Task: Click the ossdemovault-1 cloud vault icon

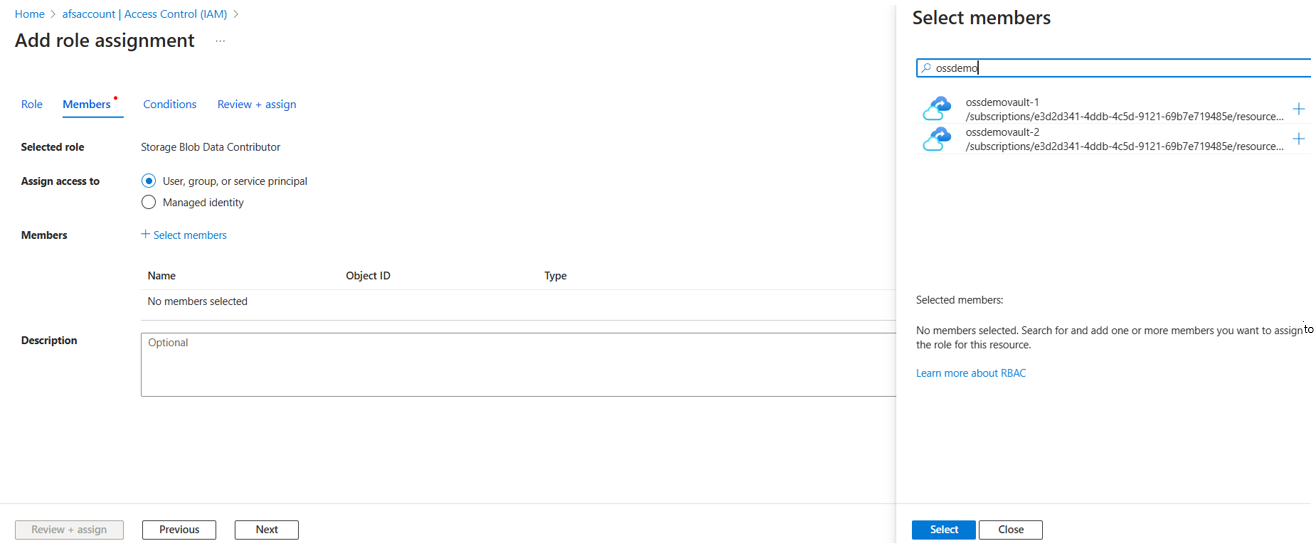Action: (937, 108)
